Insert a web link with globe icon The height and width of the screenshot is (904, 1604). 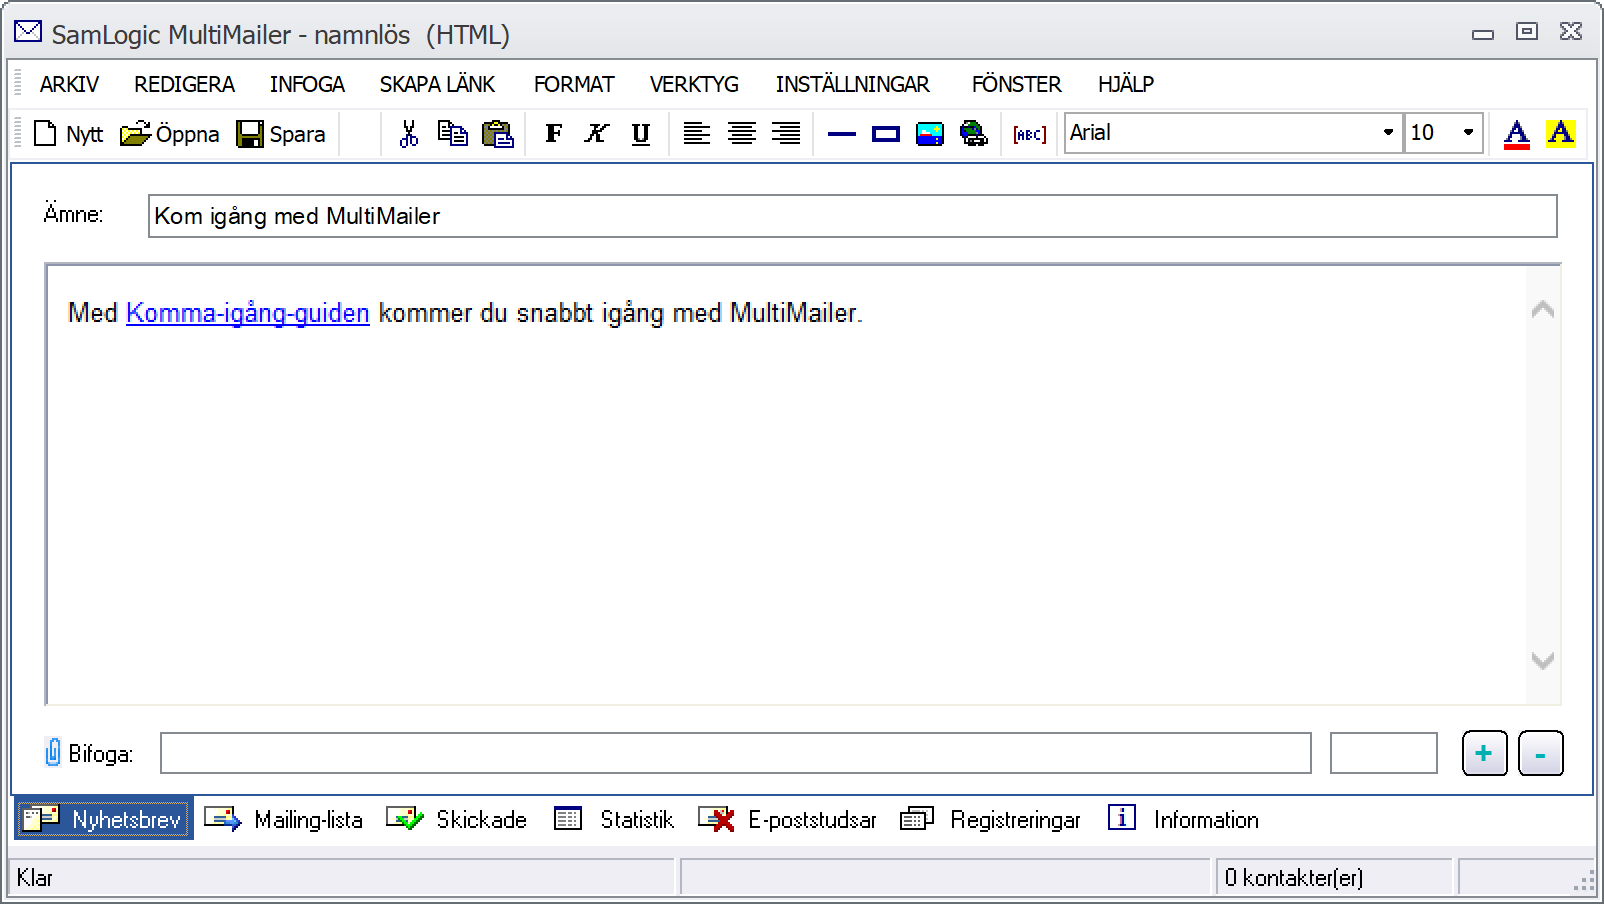coord(973,134)
